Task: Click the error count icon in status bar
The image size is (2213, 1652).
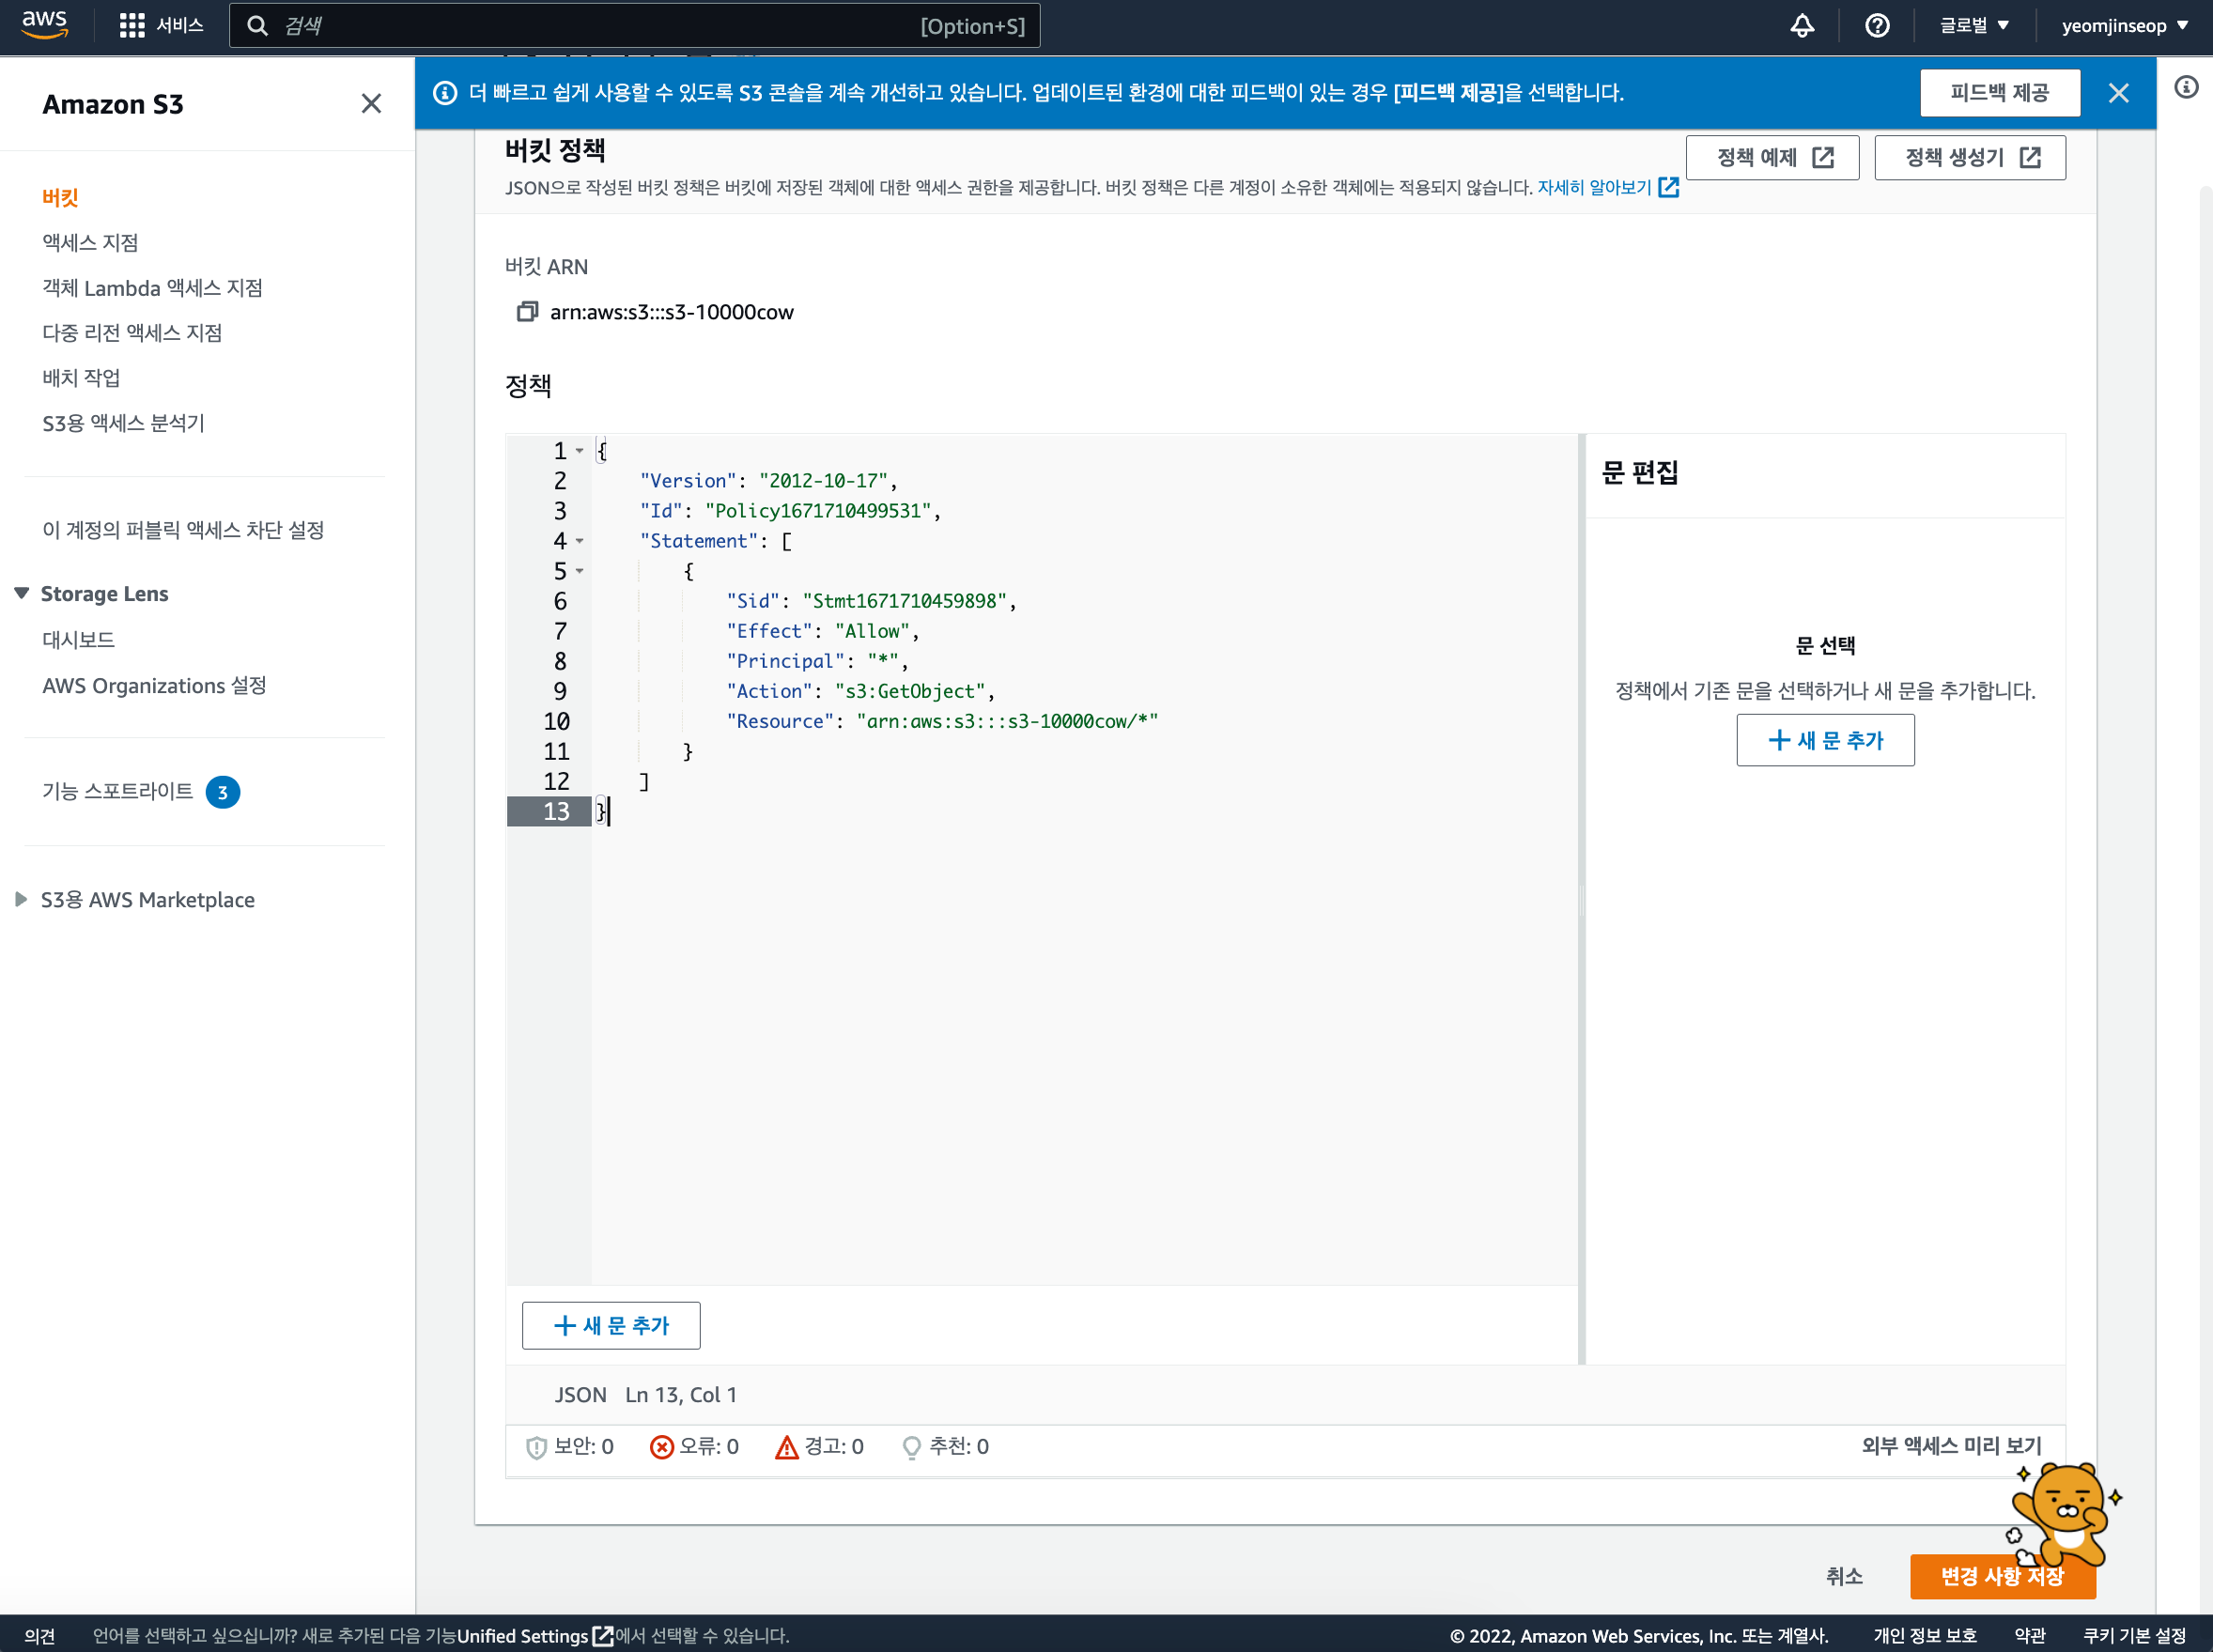Action: (661, 1447)
